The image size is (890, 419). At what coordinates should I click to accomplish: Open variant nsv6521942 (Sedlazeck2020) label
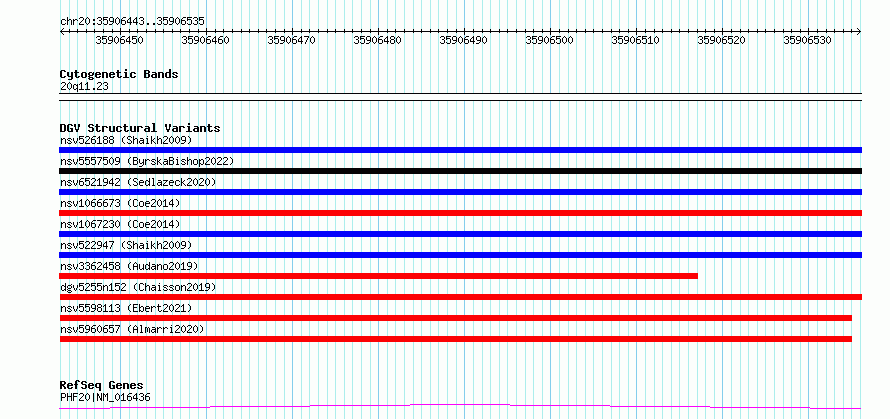[x=138, y=182]
